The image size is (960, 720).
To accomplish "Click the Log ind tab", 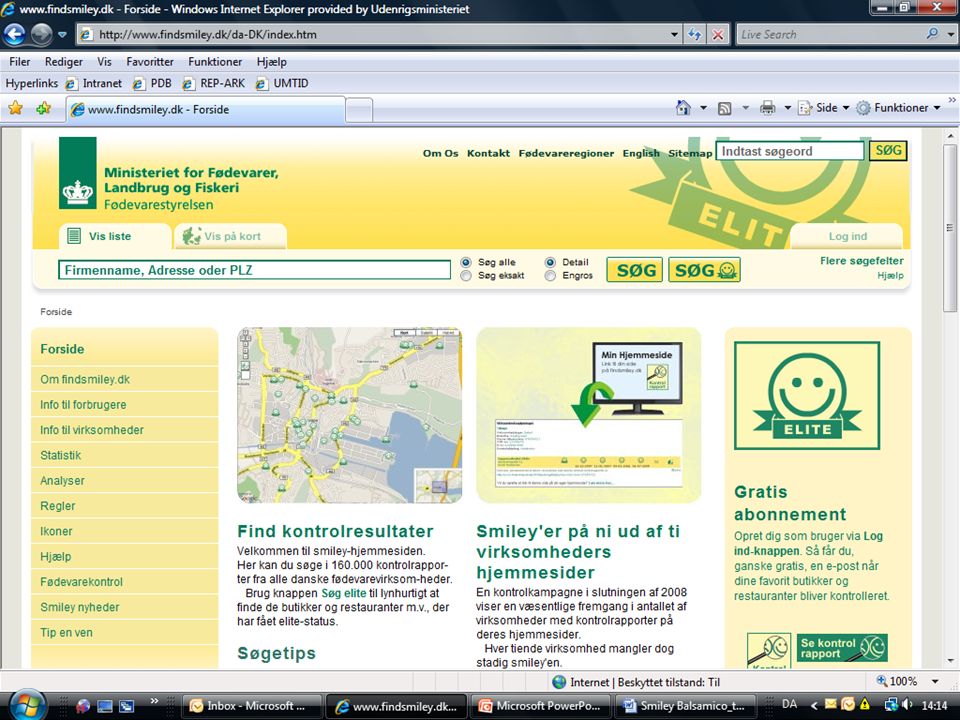I will (847, 236).
